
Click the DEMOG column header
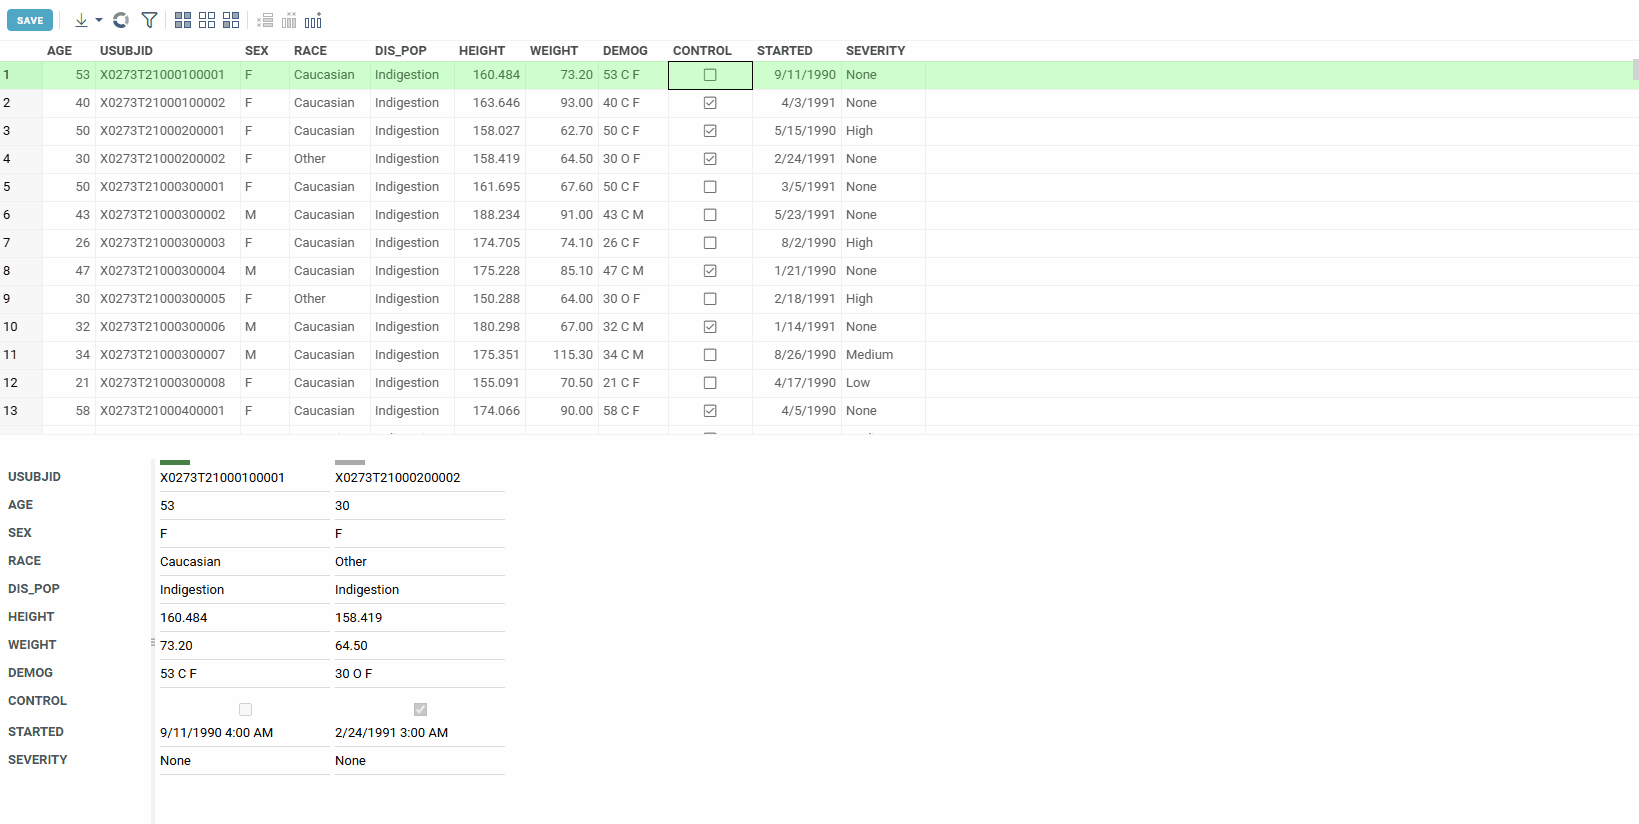pos(625,51)
